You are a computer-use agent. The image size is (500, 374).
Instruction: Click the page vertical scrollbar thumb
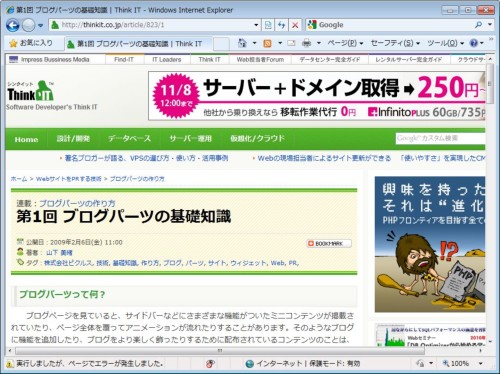489,84
